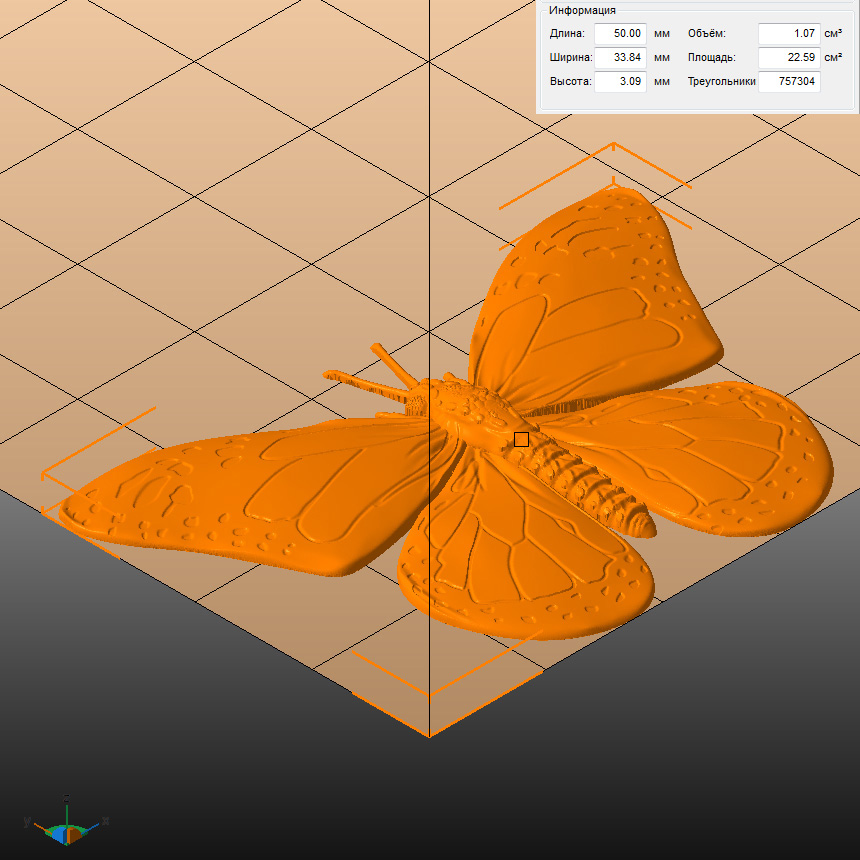Viewport: 860px width, 860px height.
Task: Click the tip of the butterfly's abdomen
Action: [645, 523]
